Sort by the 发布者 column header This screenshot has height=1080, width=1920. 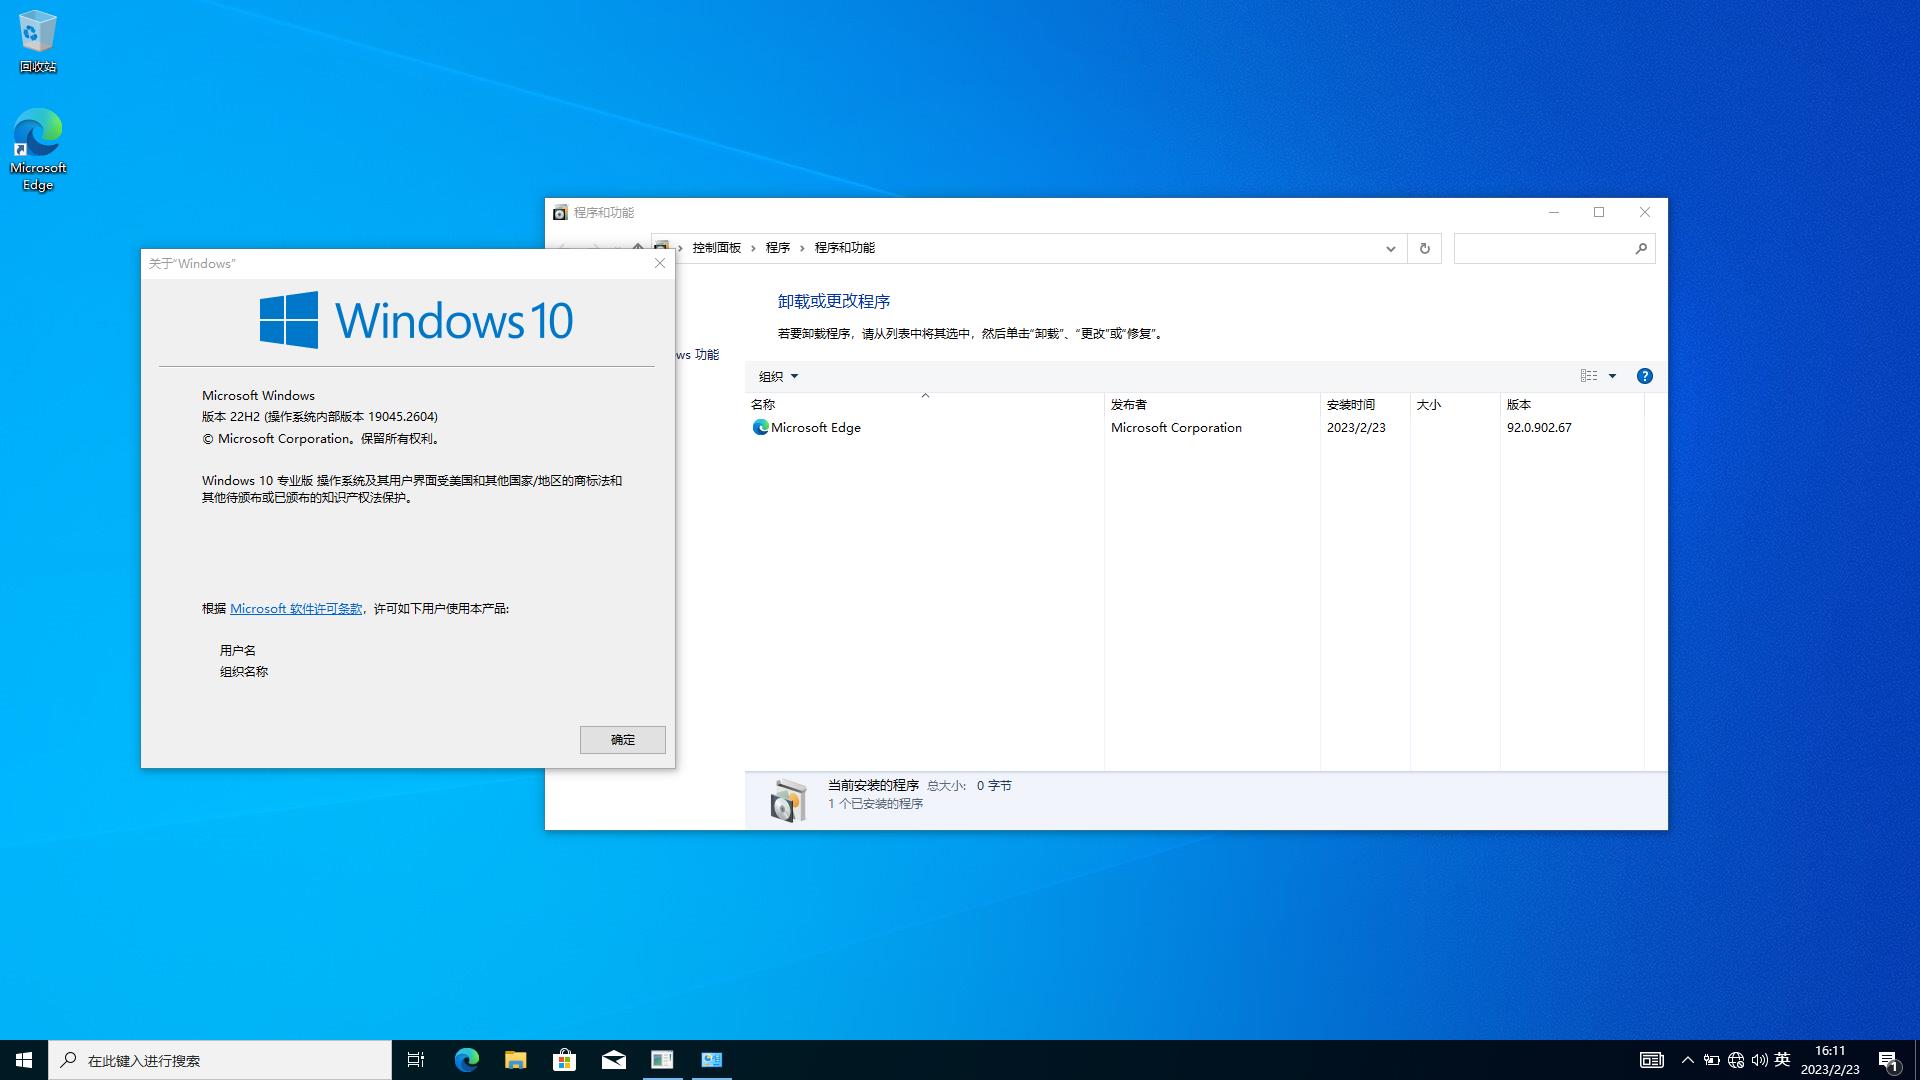pyautogui.click(x=1213, y=404)
